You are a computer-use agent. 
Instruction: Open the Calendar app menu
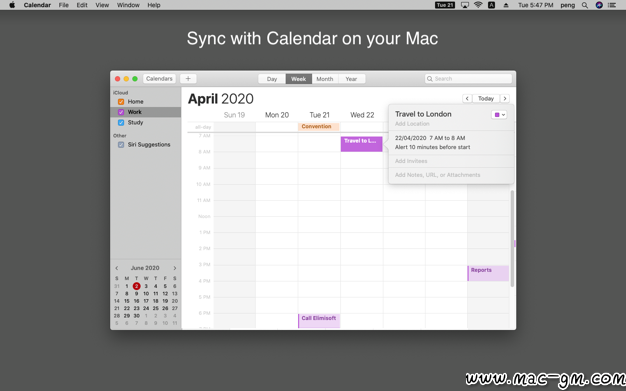point(37,5)
